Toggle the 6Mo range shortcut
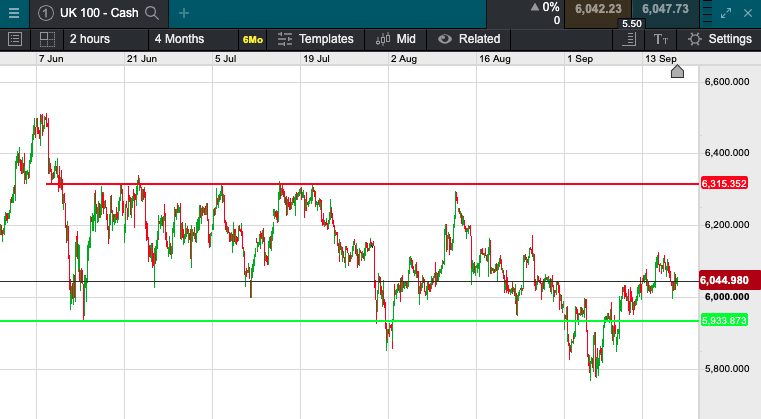 [x=253, y=39]
